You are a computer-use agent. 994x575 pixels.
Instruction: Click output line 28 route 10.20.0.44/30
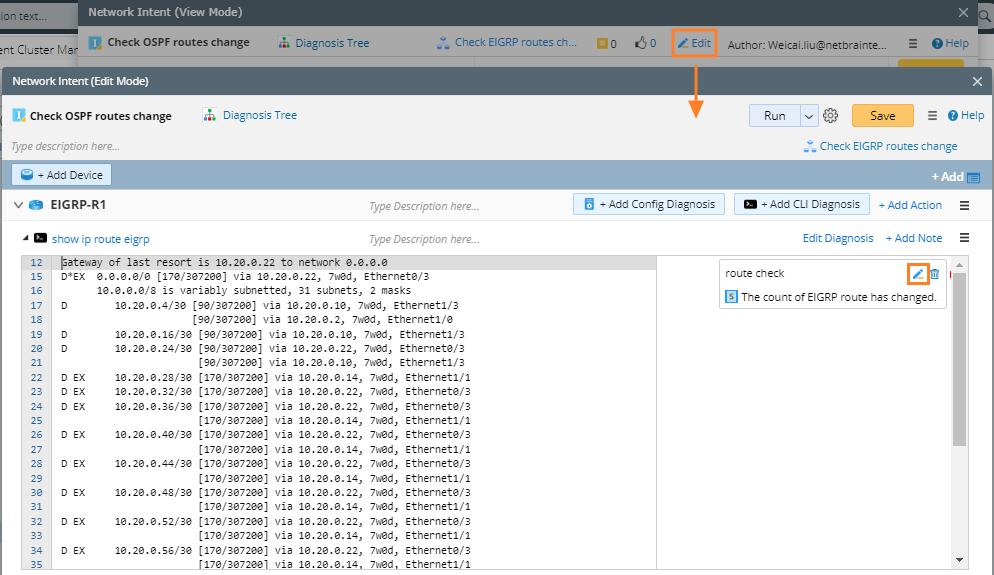(266, 463)
